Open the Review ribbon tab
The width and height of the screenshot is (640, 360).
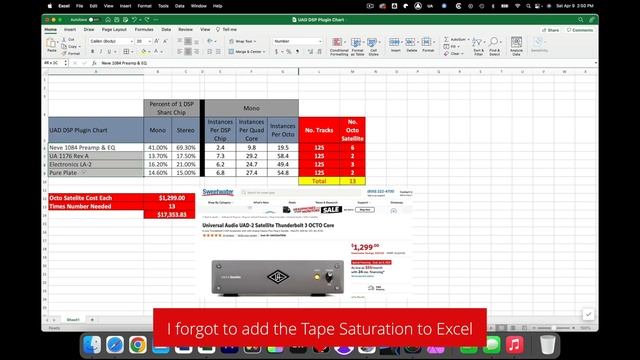185,30
